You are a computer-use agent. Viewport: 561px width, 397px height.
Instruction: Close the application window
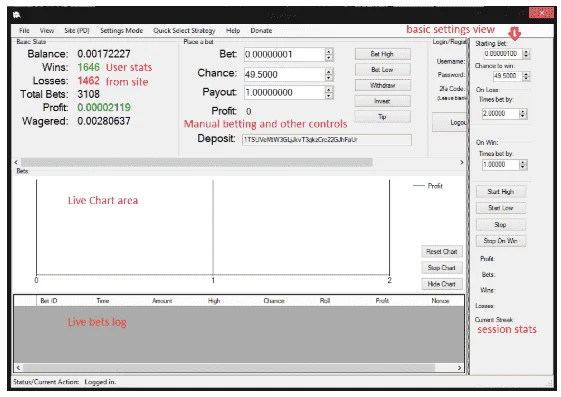coord(541,13)
